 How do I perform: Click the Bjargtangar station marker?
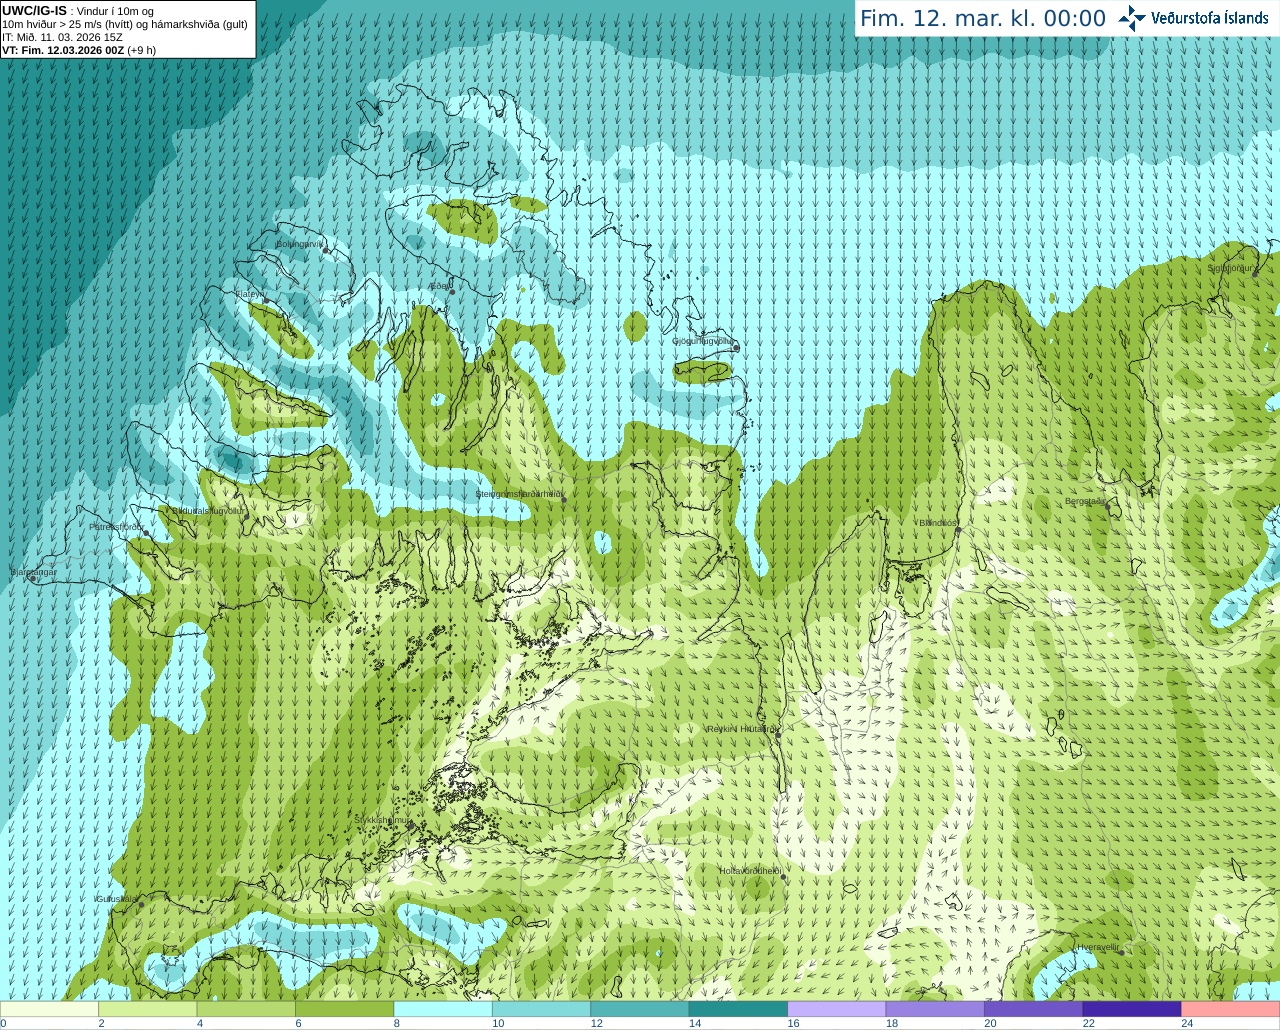coord(33,579)
